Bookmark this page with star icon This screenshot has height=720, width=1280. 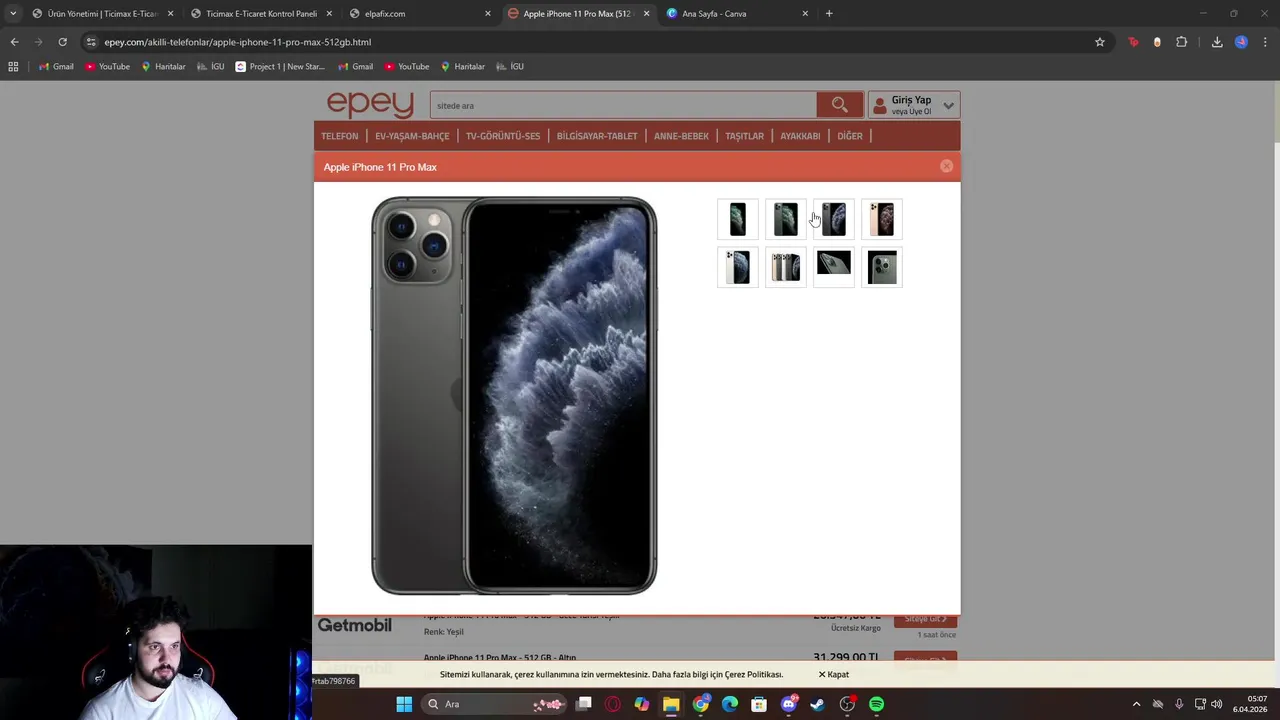pyautogui.click(x=1100, y=42)
